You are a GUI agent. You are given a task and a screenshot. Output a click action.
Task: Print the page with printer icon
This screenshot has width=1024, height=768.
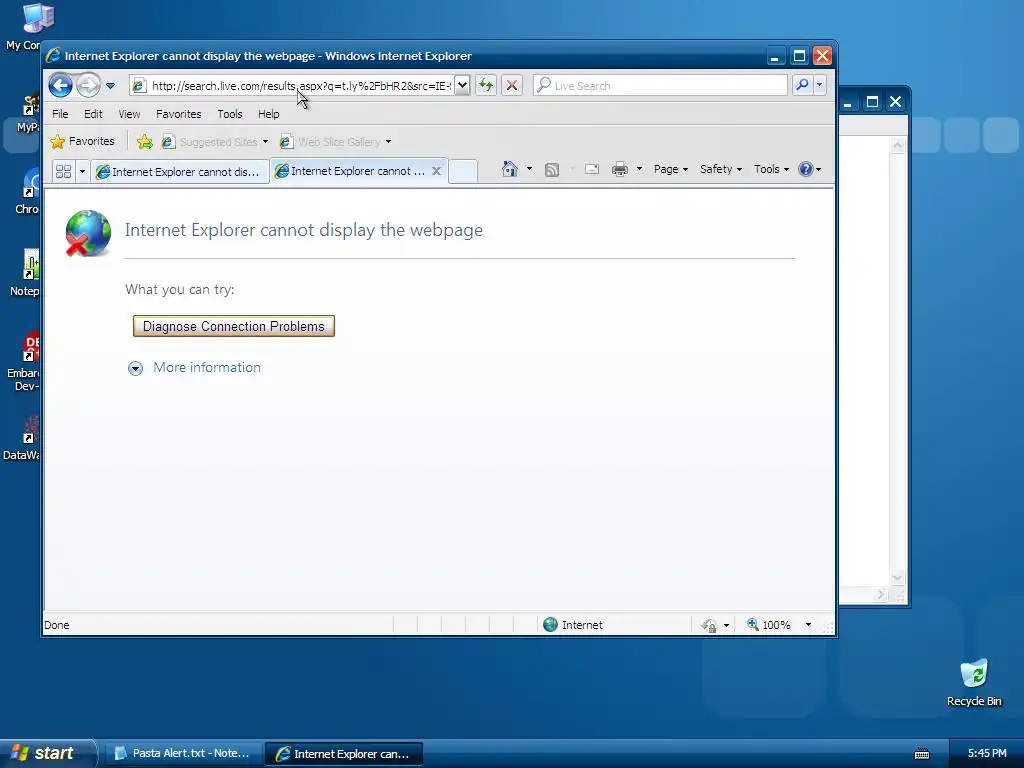click(620, 169)
